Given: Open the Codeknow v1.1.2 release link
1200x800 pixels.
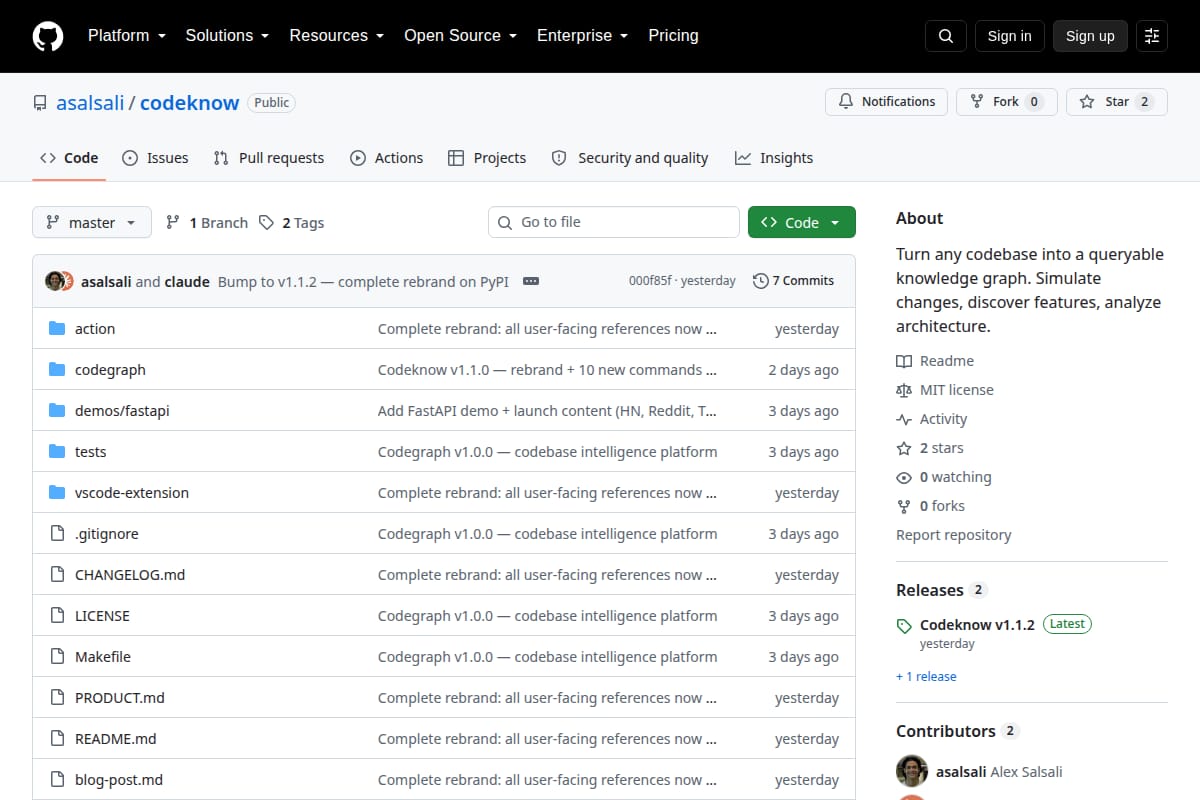Looking at the screenshot, I should [977, 625].
